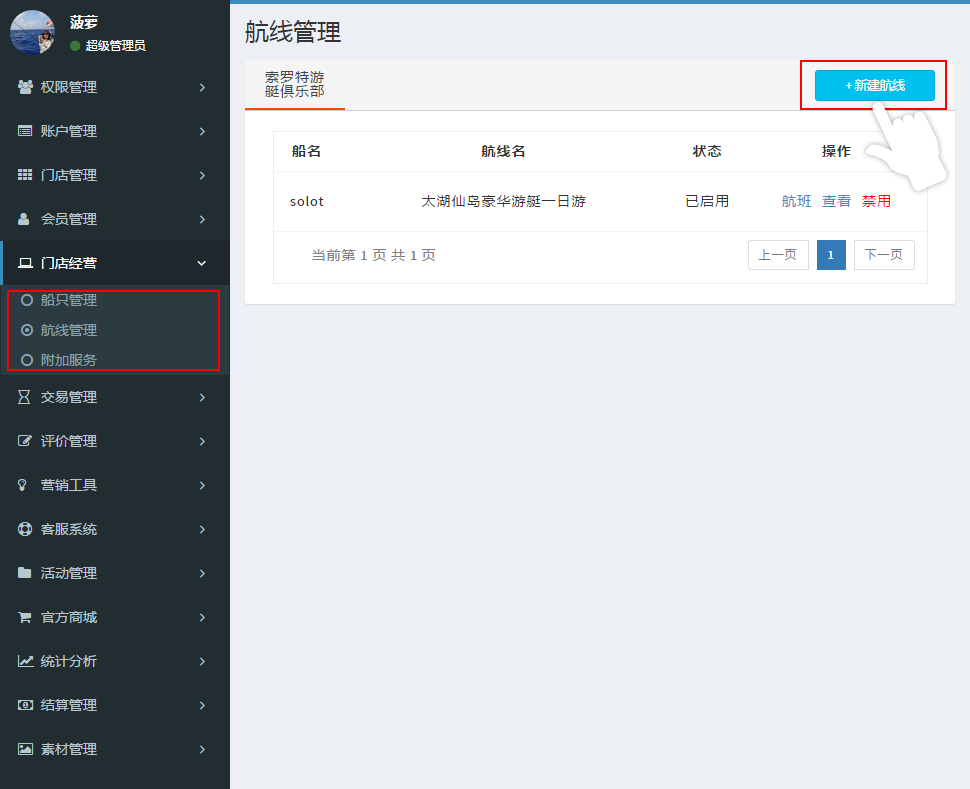Click the 官方商城 shopping cart icon
Image resolution: width=970 pixels, height=789 pixels.
pyautogui.click(x=24, y=617)
